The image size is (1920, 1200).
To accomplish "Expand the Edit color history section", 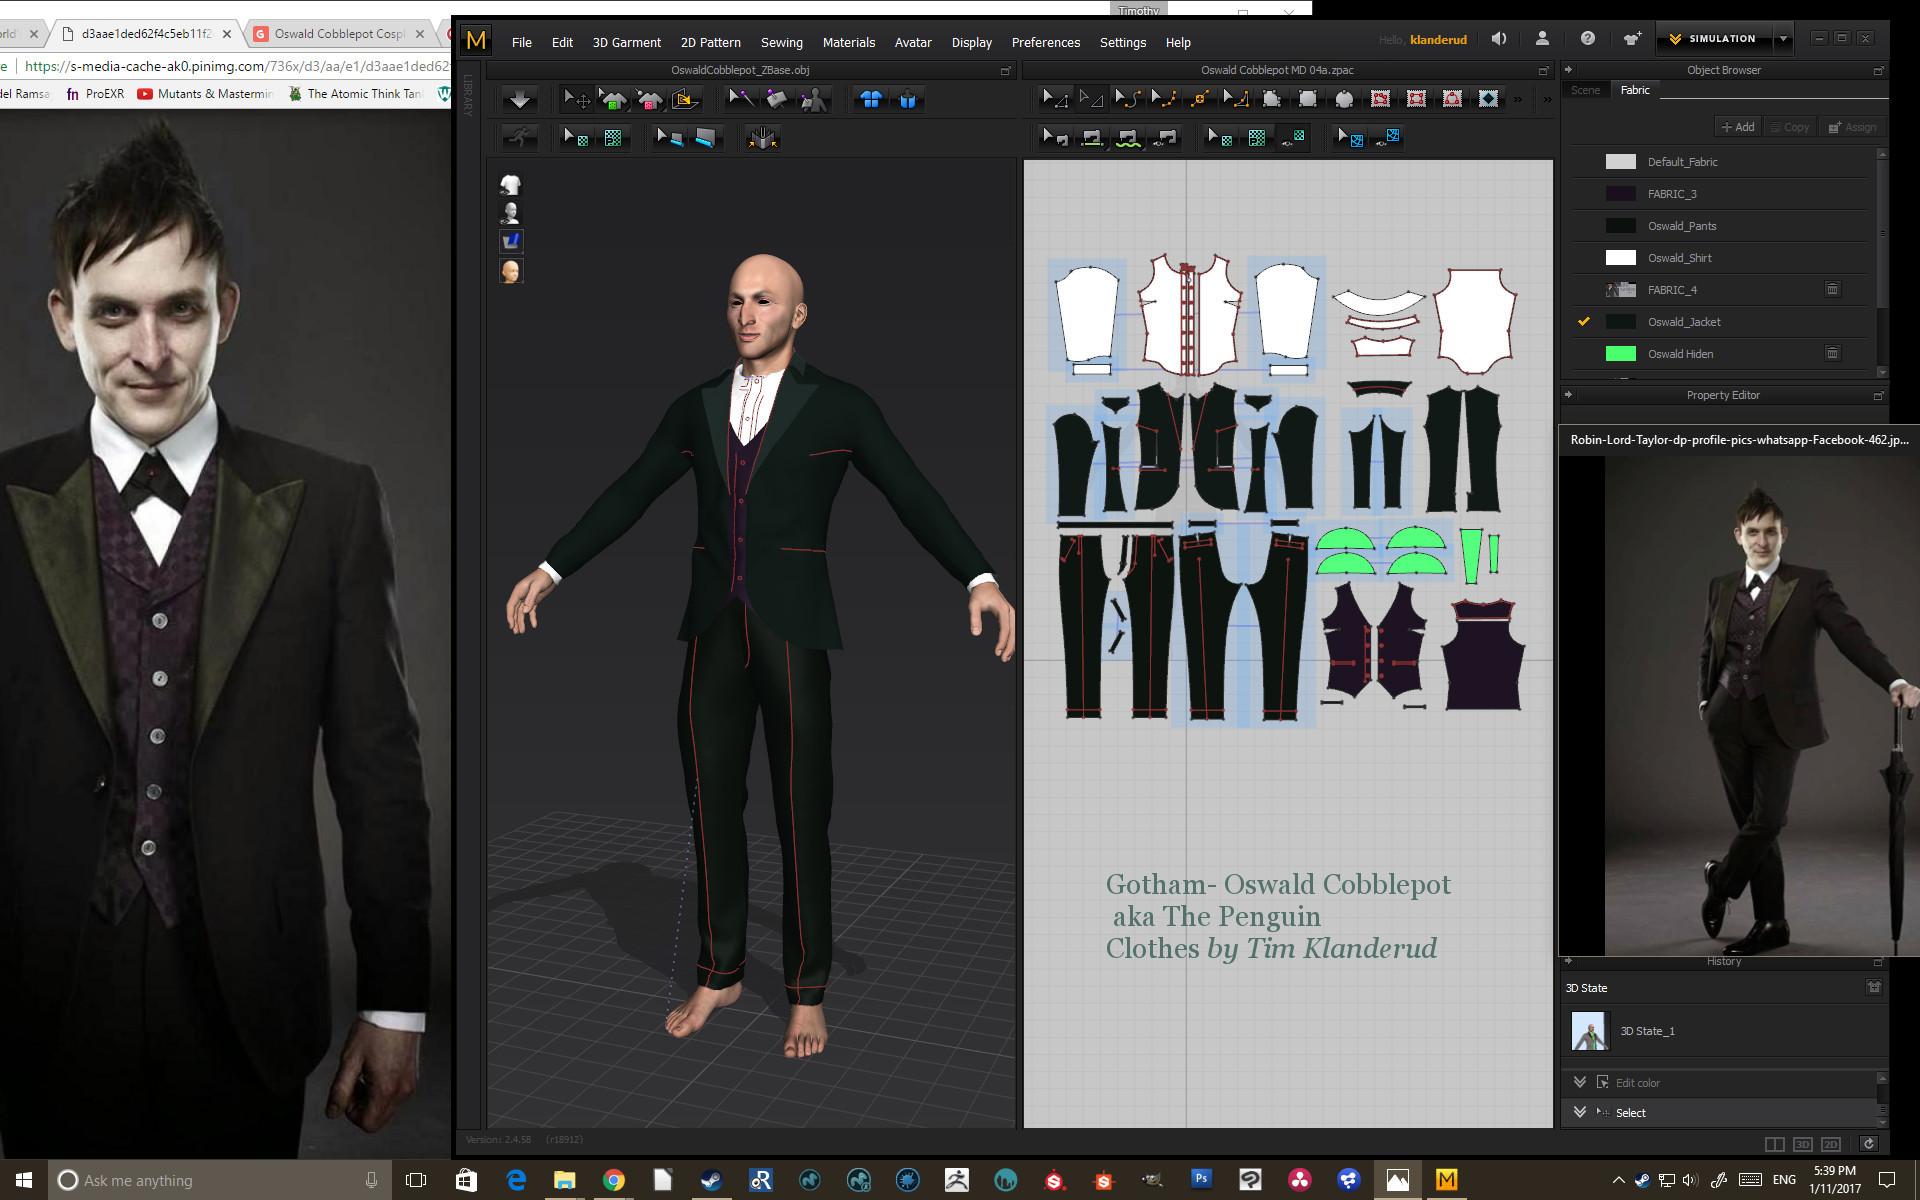I will point(1580,1082).
